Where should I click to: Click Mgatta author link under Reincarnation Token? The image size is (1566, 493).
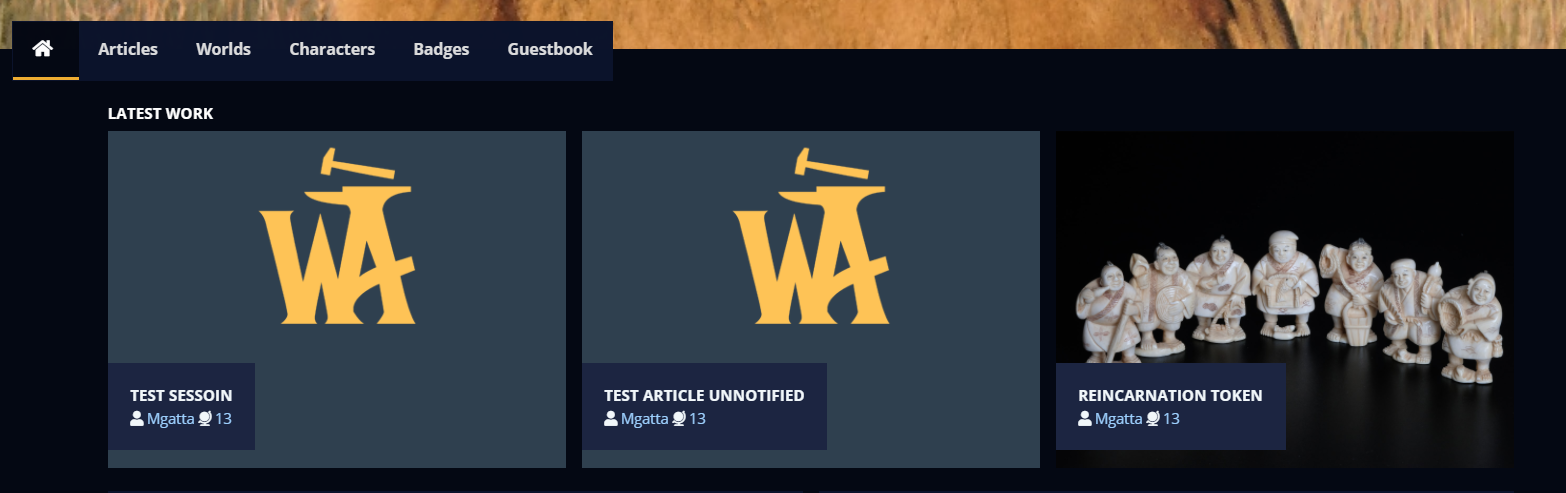(1118, 419)
